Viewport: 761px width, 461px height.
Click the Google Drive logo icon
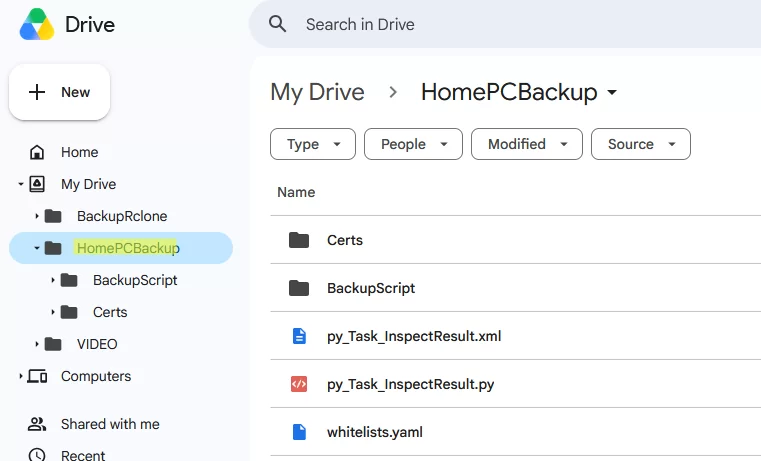tap(37, 24)
